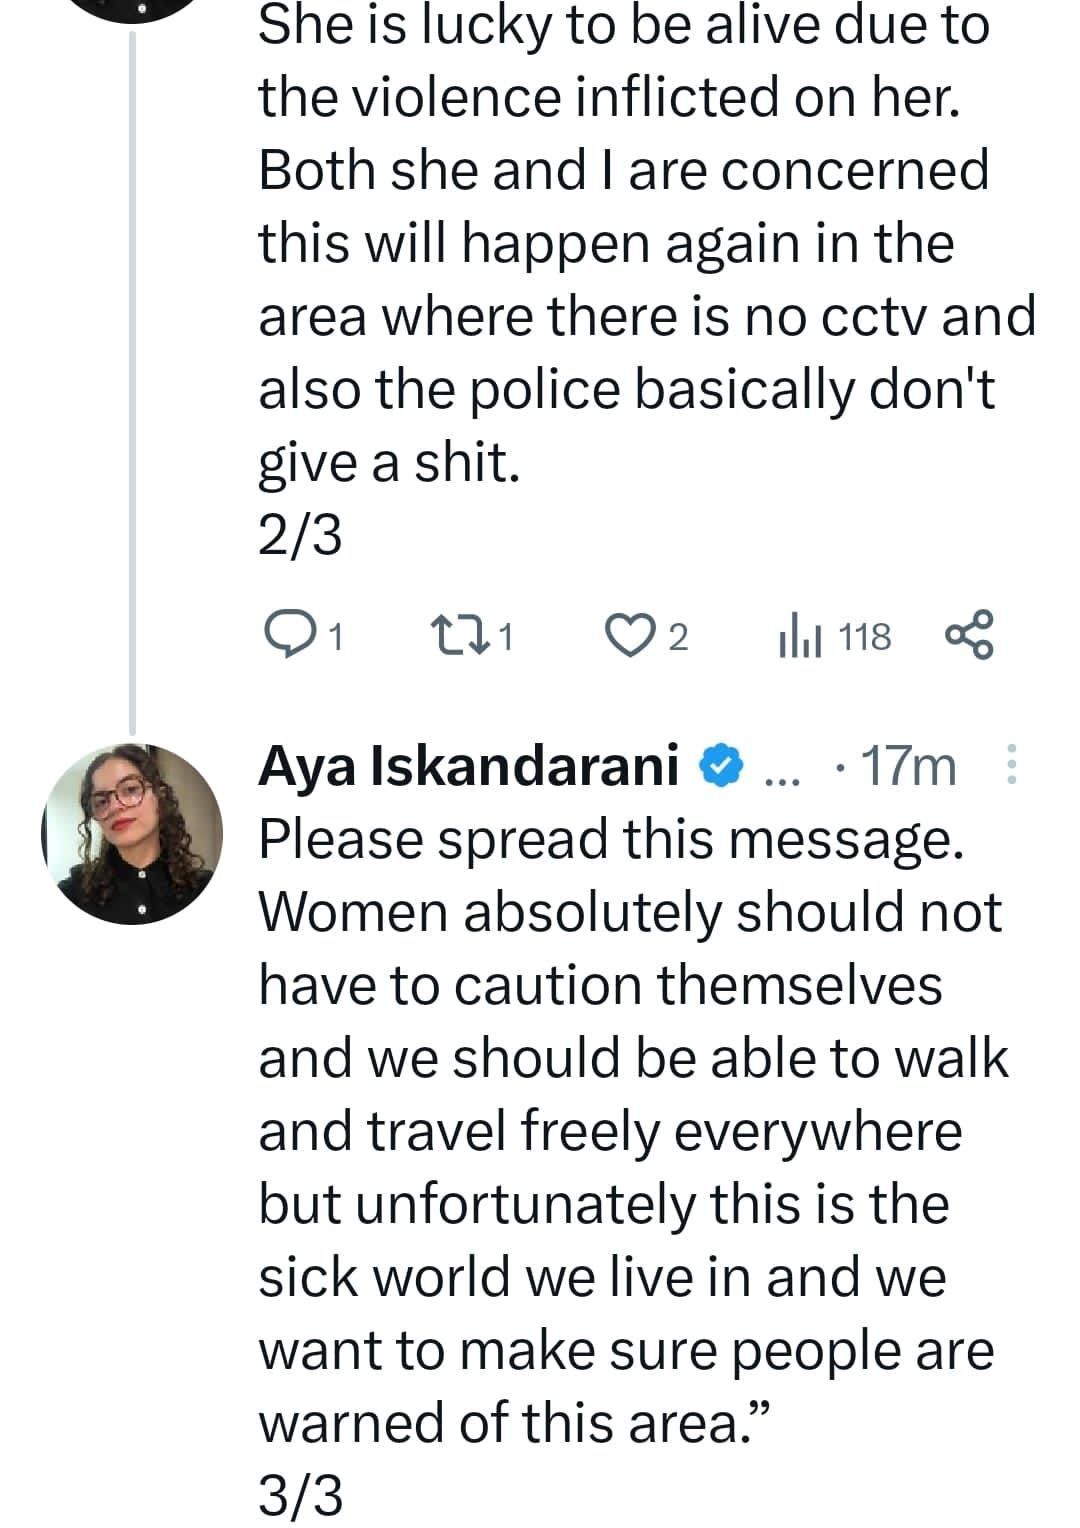Like the tweet with the heart icon
Screen dimensions: 1080x1528
630,636
